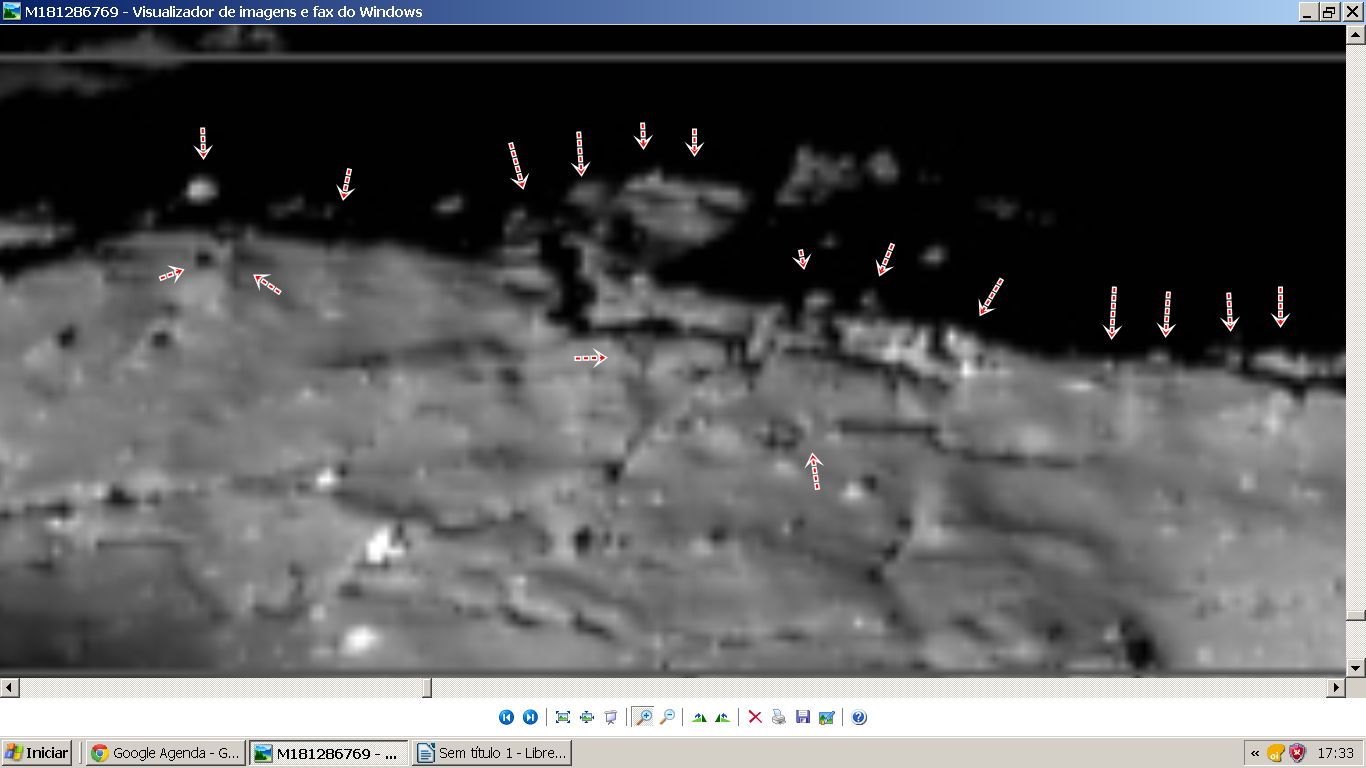Viewport: 1366px width, 768px height.
Task: Go to the next image
Action: tap(530, 717)
